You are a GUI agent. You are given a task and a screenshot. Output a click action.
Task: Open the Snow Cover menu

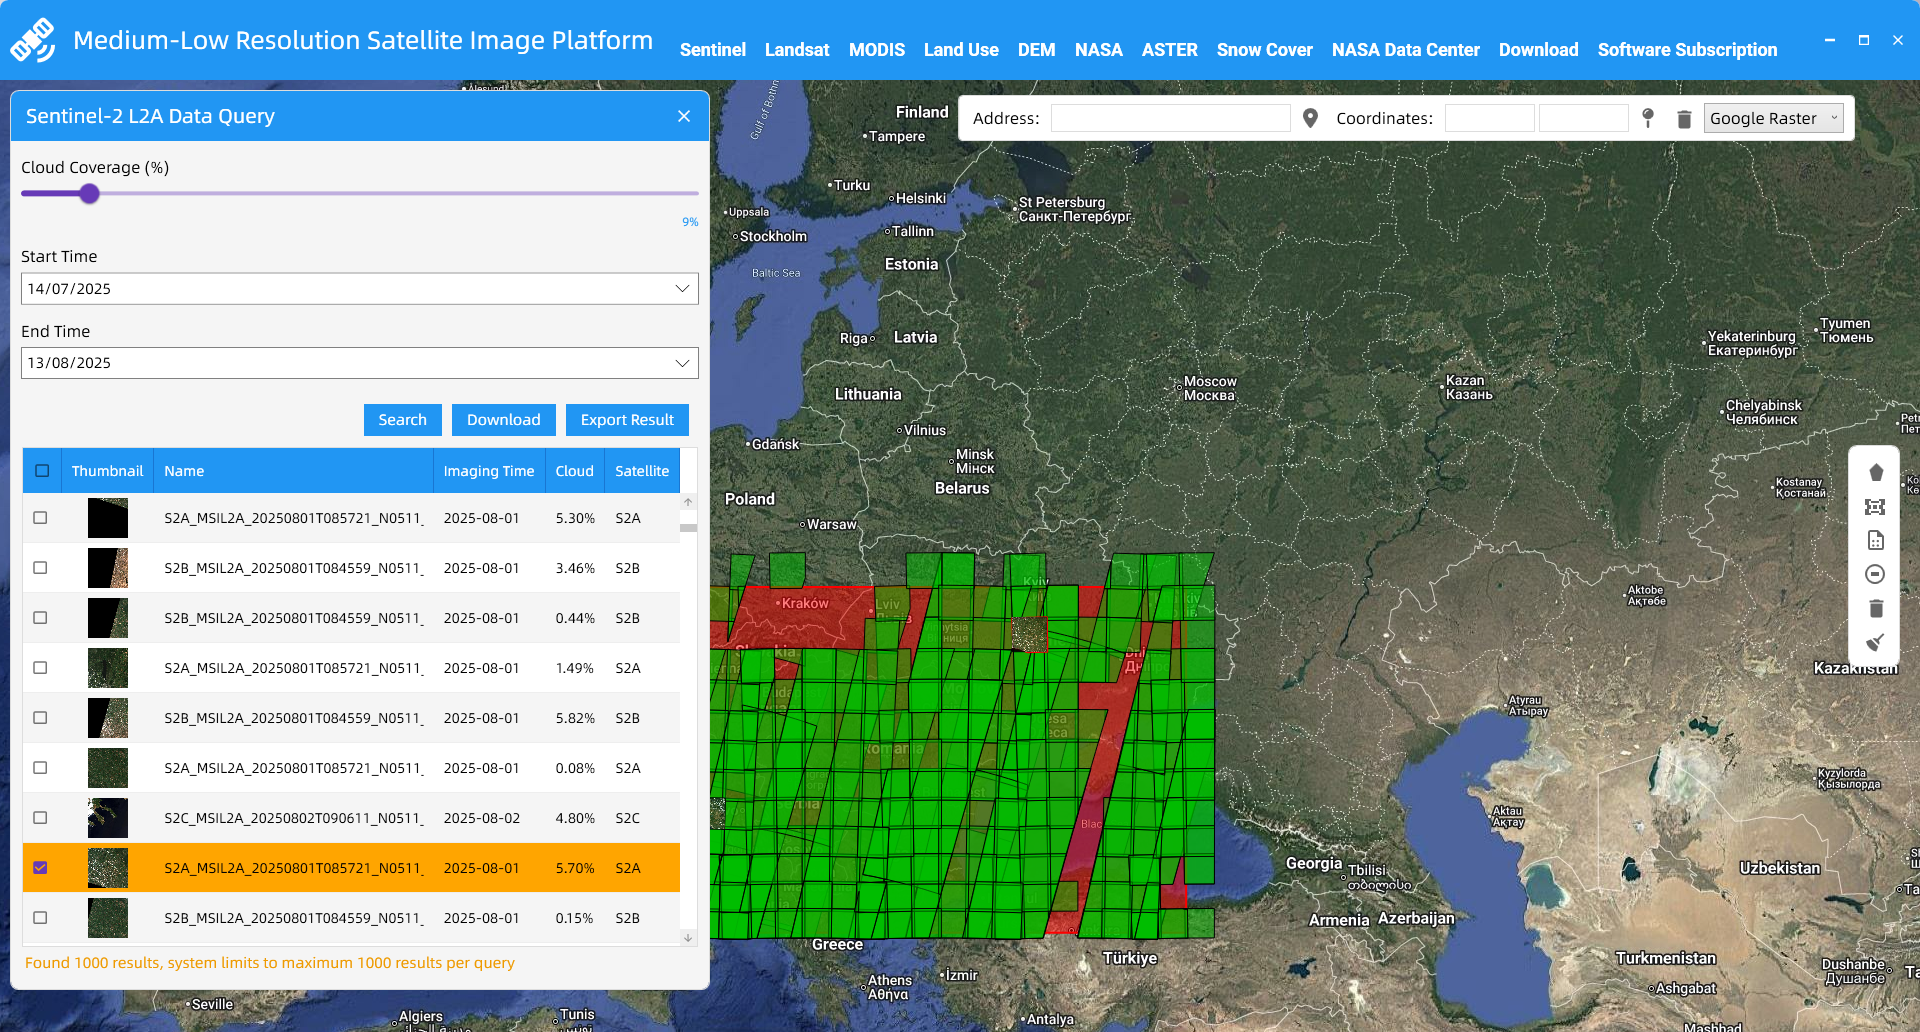[x=1265, y=50]
